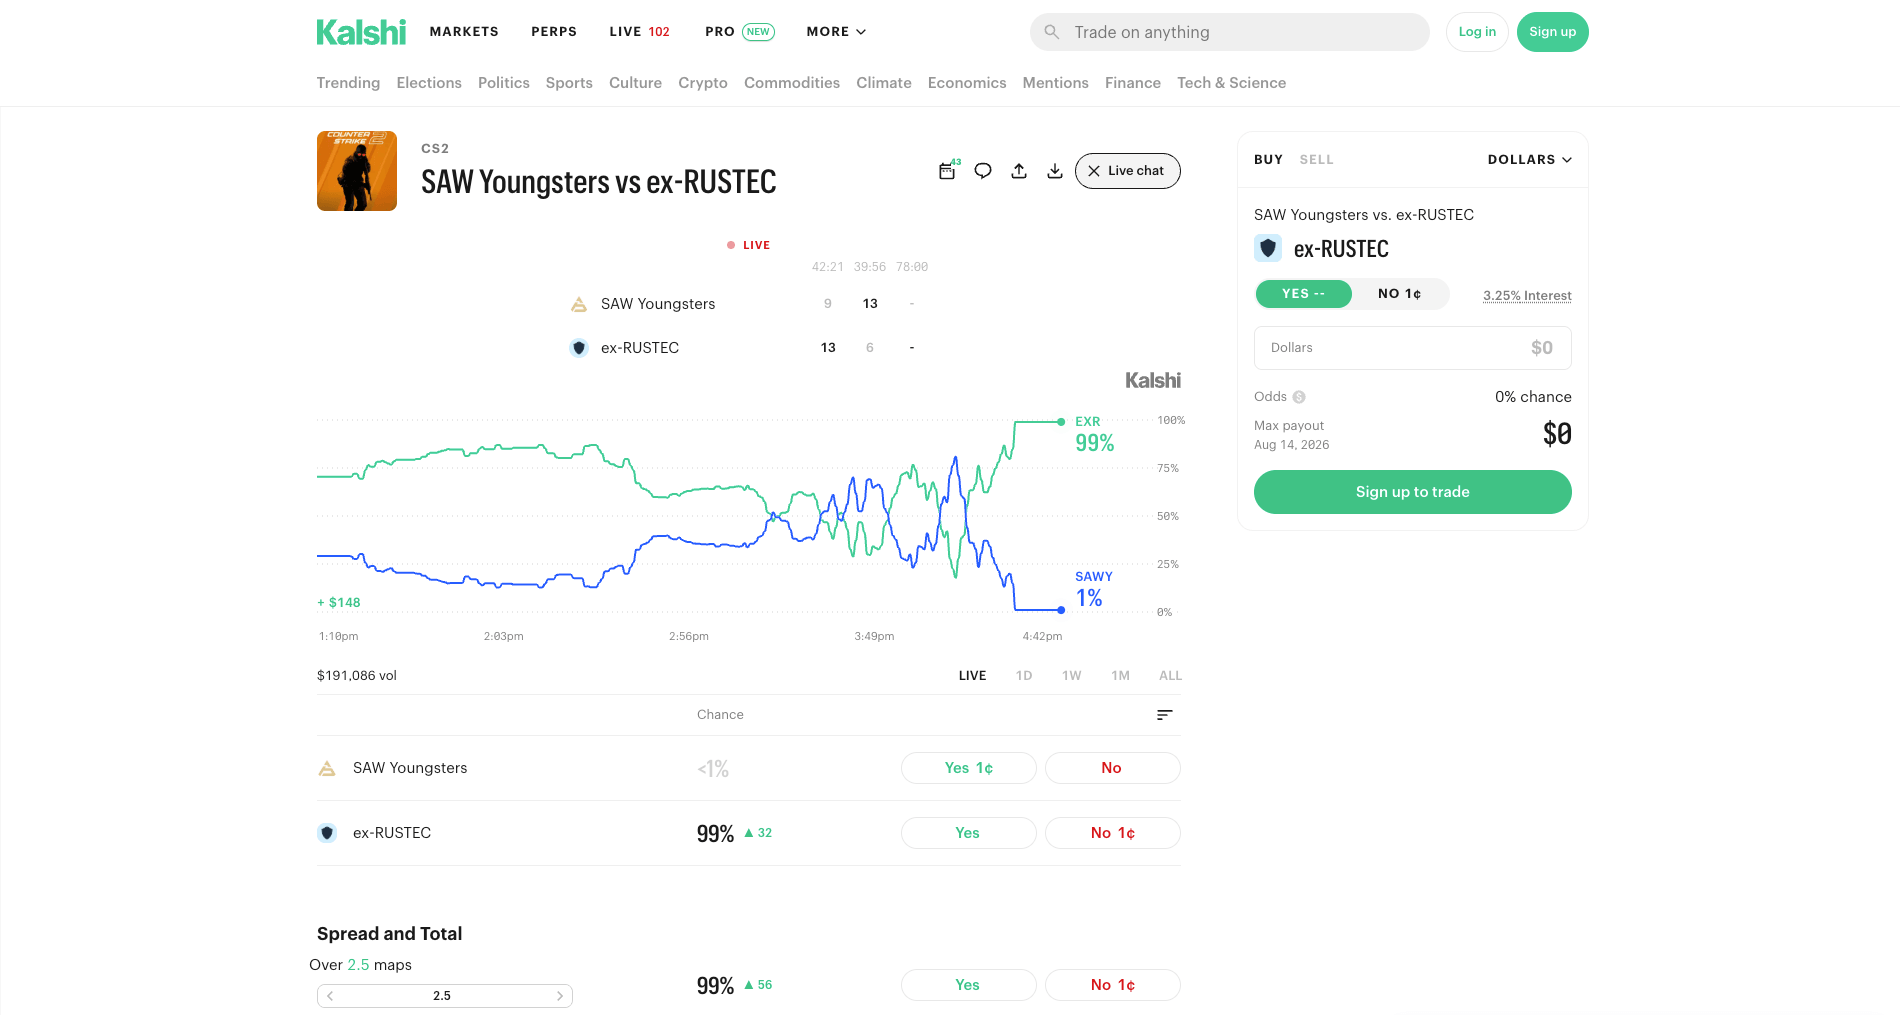The image size is (1900, 1015).
Task: Go to Politics category
Action: pyautogui.click(x=504, y=83)
